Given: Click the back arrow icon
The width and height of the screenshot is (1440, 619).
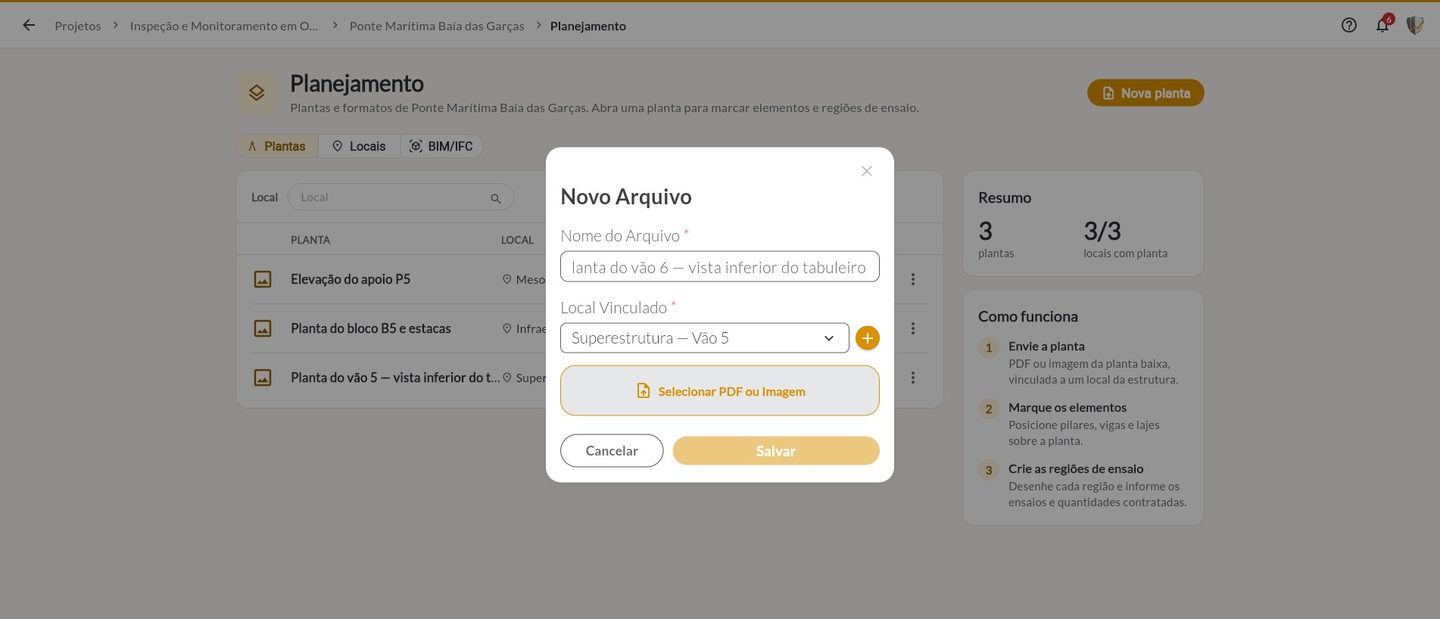Looking at the screenshot, I should 29,25.
